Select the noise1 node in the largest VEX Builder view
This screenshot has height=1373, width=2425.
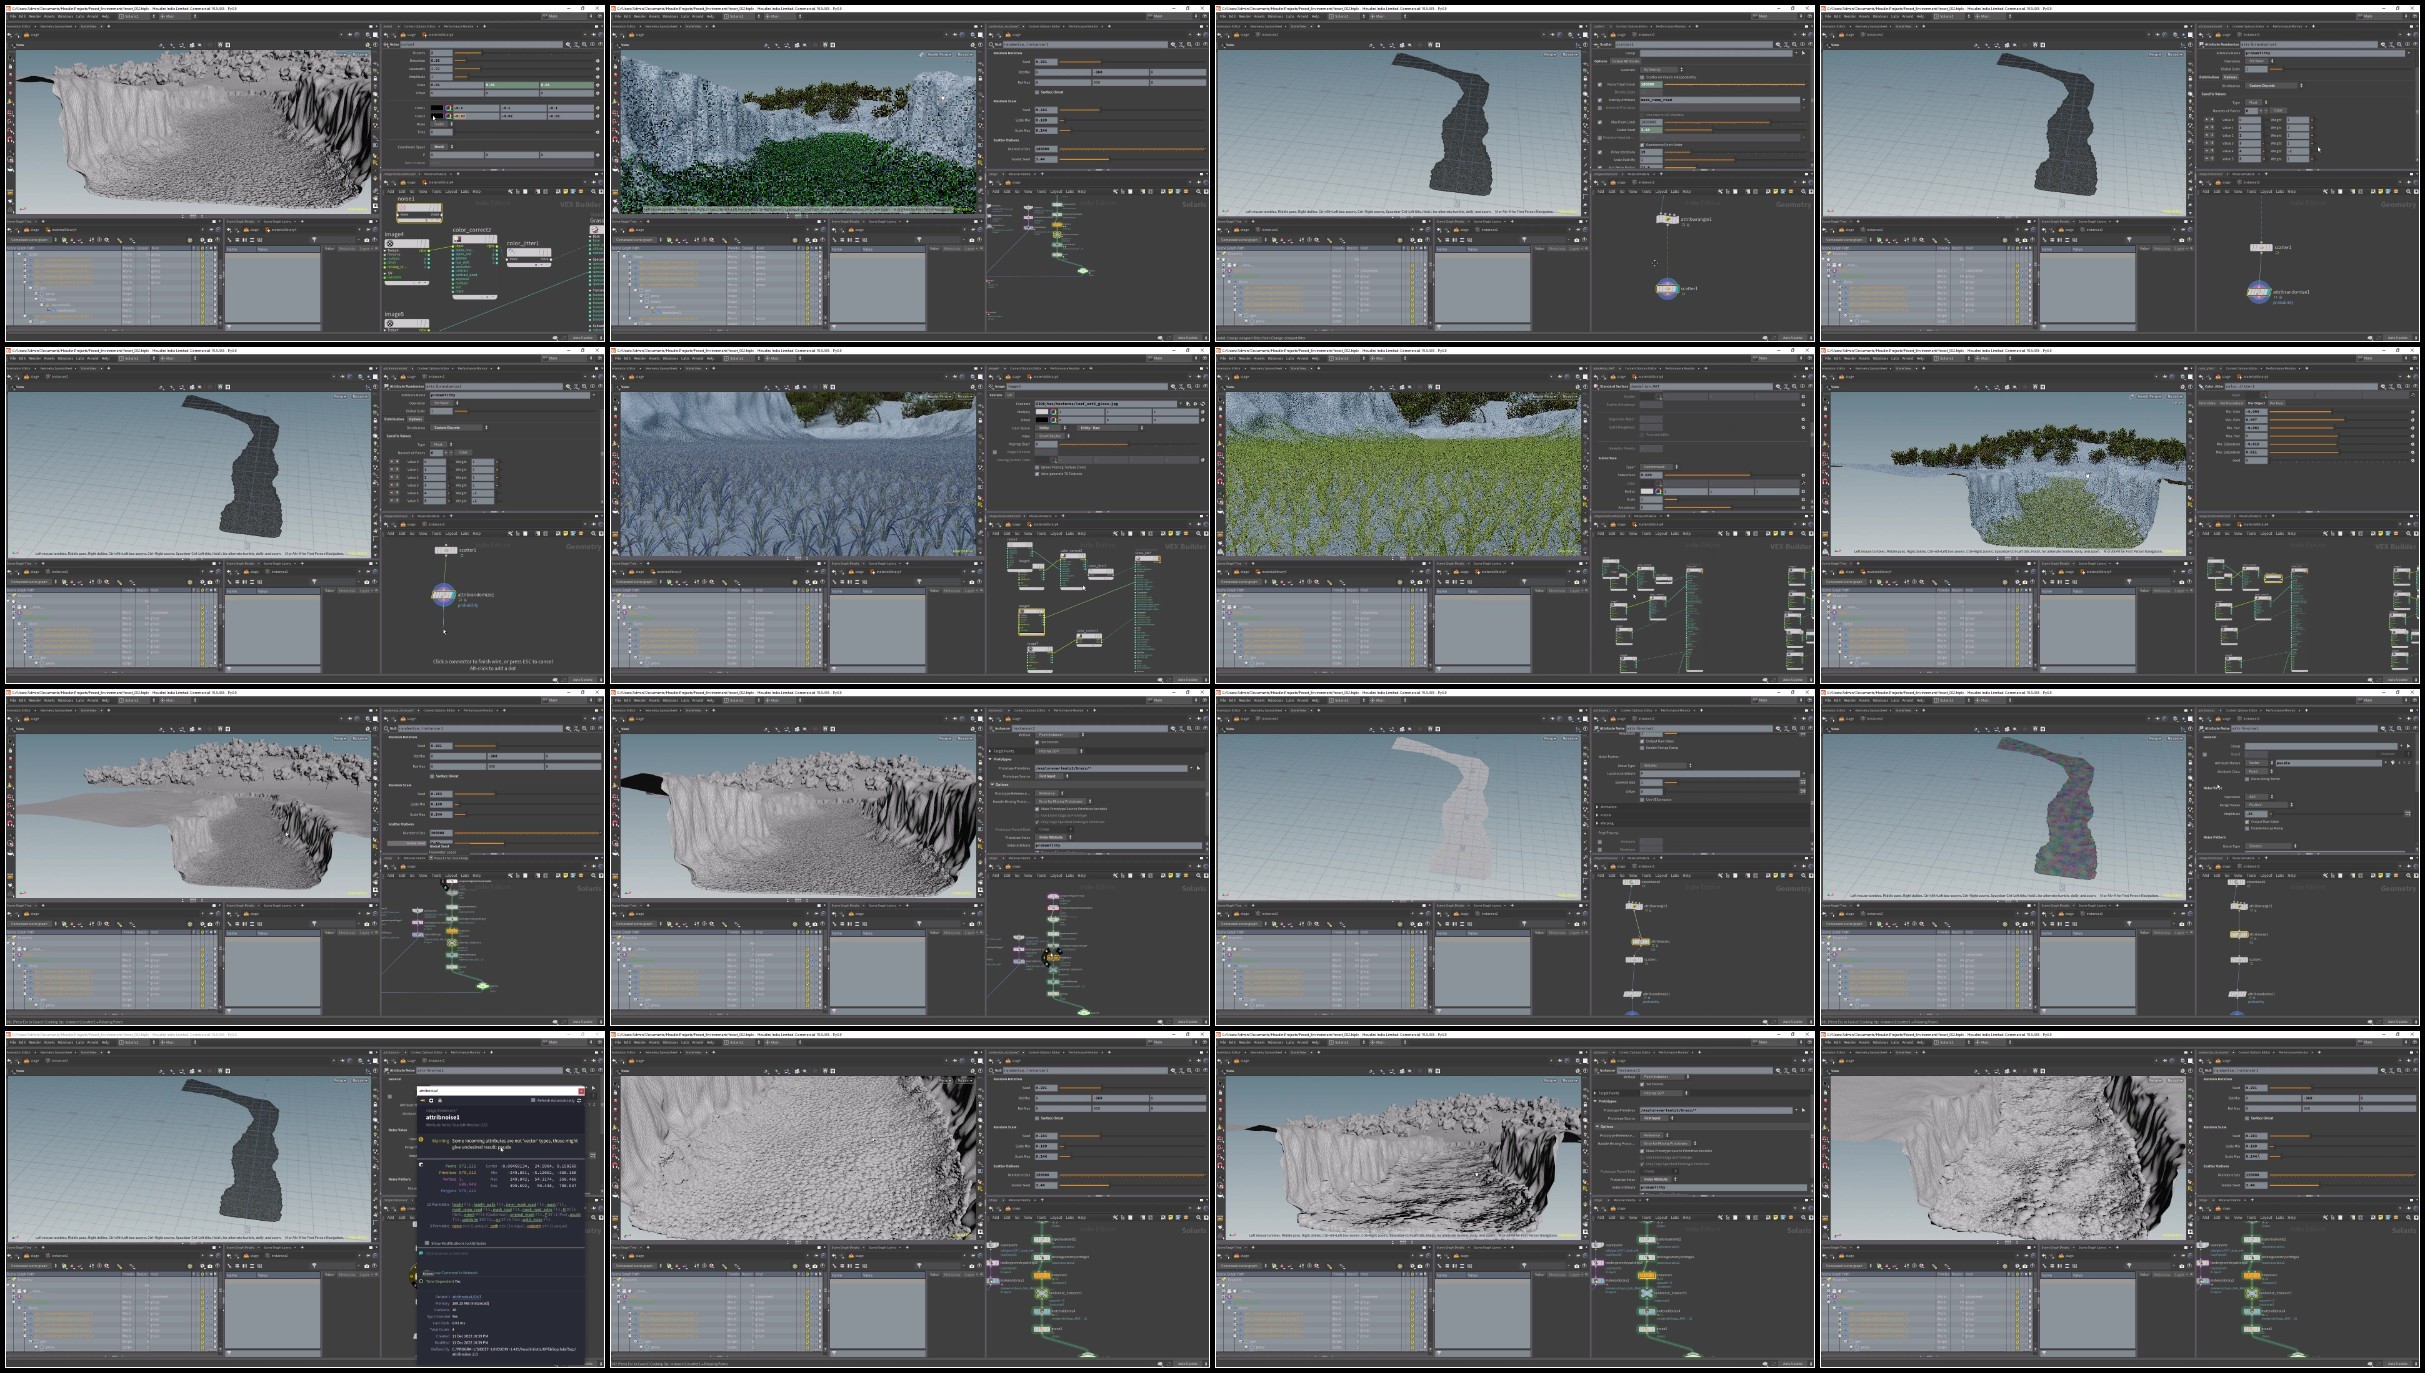[420, 213]
